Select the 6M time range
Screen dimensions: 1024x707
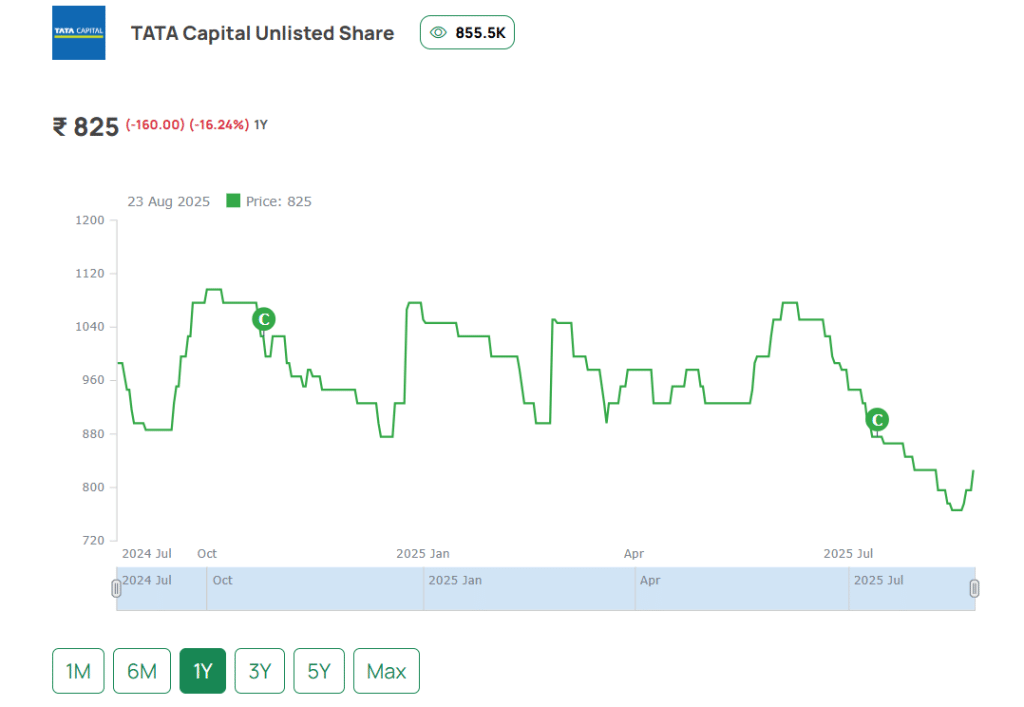tap(142, 671)
